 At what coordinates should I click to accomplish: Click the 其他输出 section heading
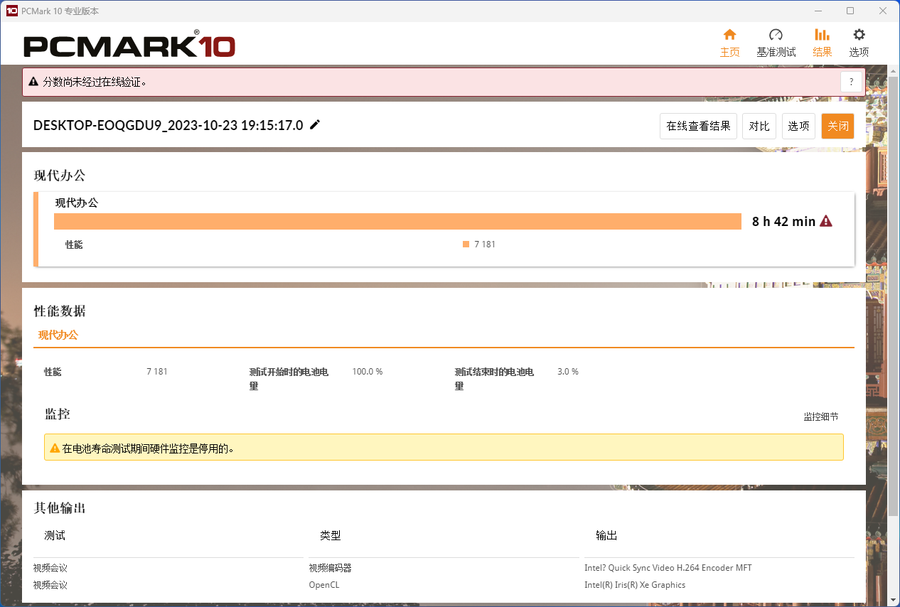click(60, 508)
